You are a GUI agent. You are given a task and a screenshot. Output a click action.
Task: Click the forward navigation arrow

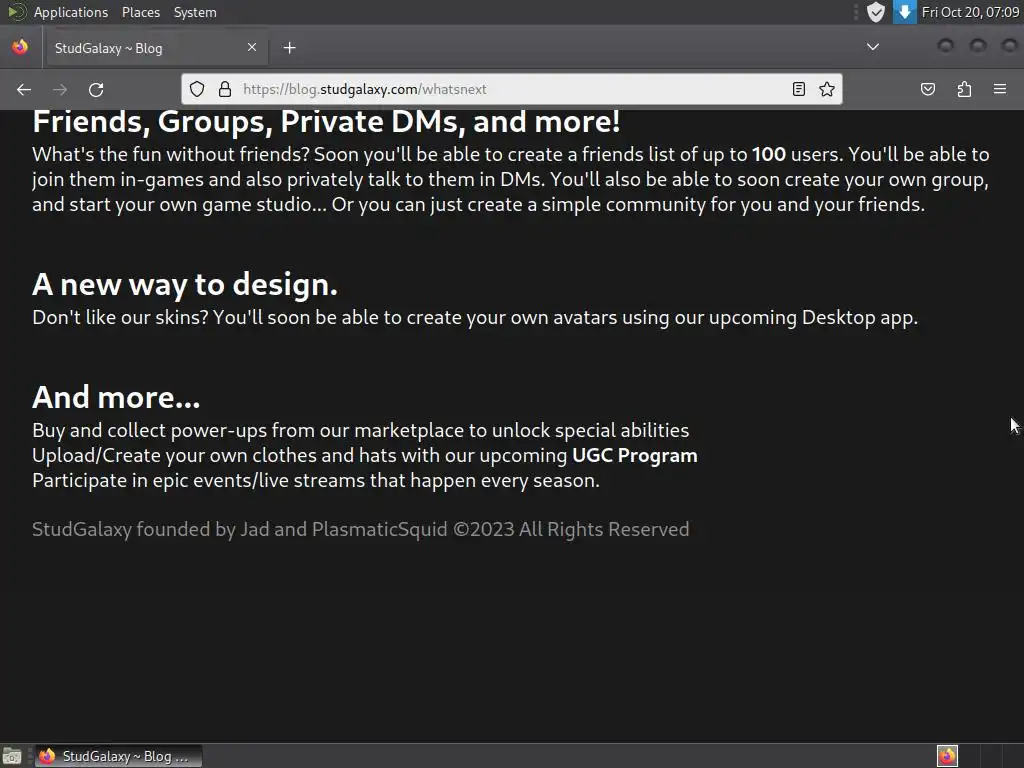pyautogui.click(x=60, y=89)
